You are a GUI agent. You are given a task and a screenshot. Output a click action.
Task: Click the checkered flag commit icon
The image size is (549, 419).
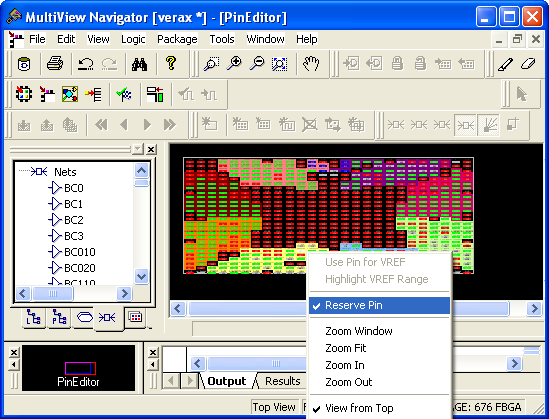[124, 94]
